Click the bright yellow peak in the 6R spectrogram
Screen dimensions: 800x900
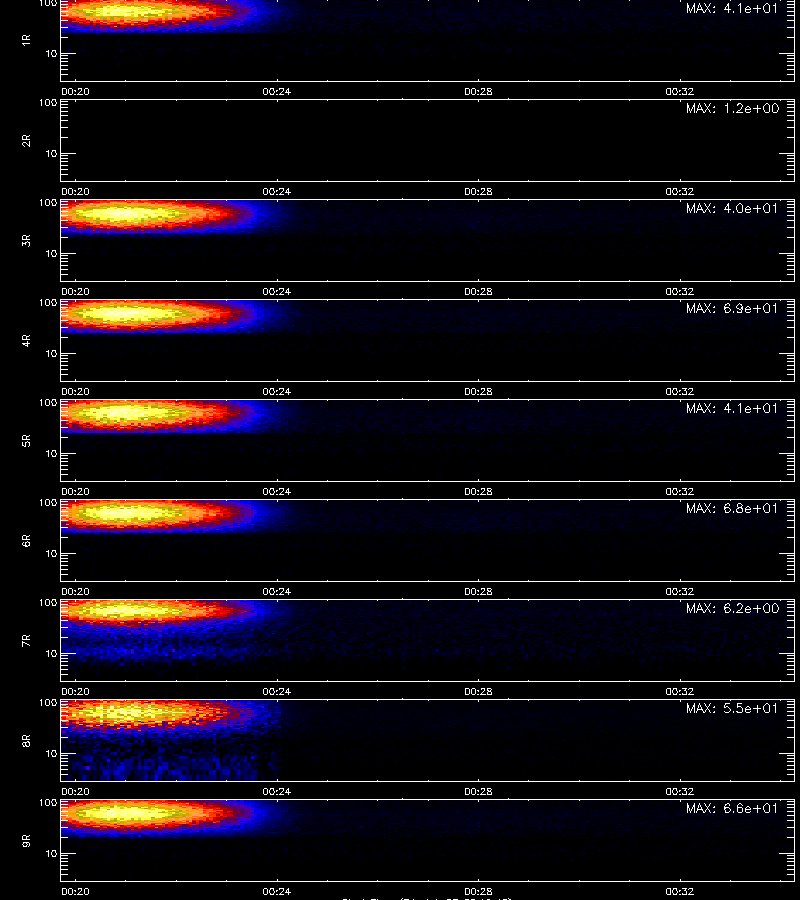tap(129, 513)
